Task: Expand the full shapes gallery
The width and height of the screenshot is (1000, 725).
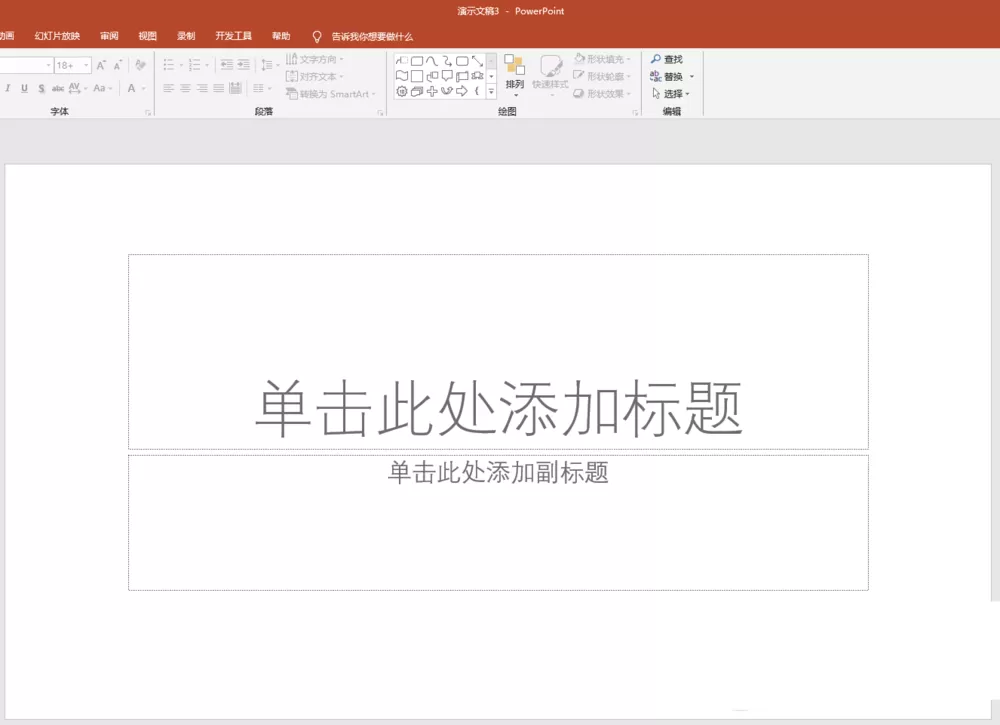Action: (x=491, y=92)
